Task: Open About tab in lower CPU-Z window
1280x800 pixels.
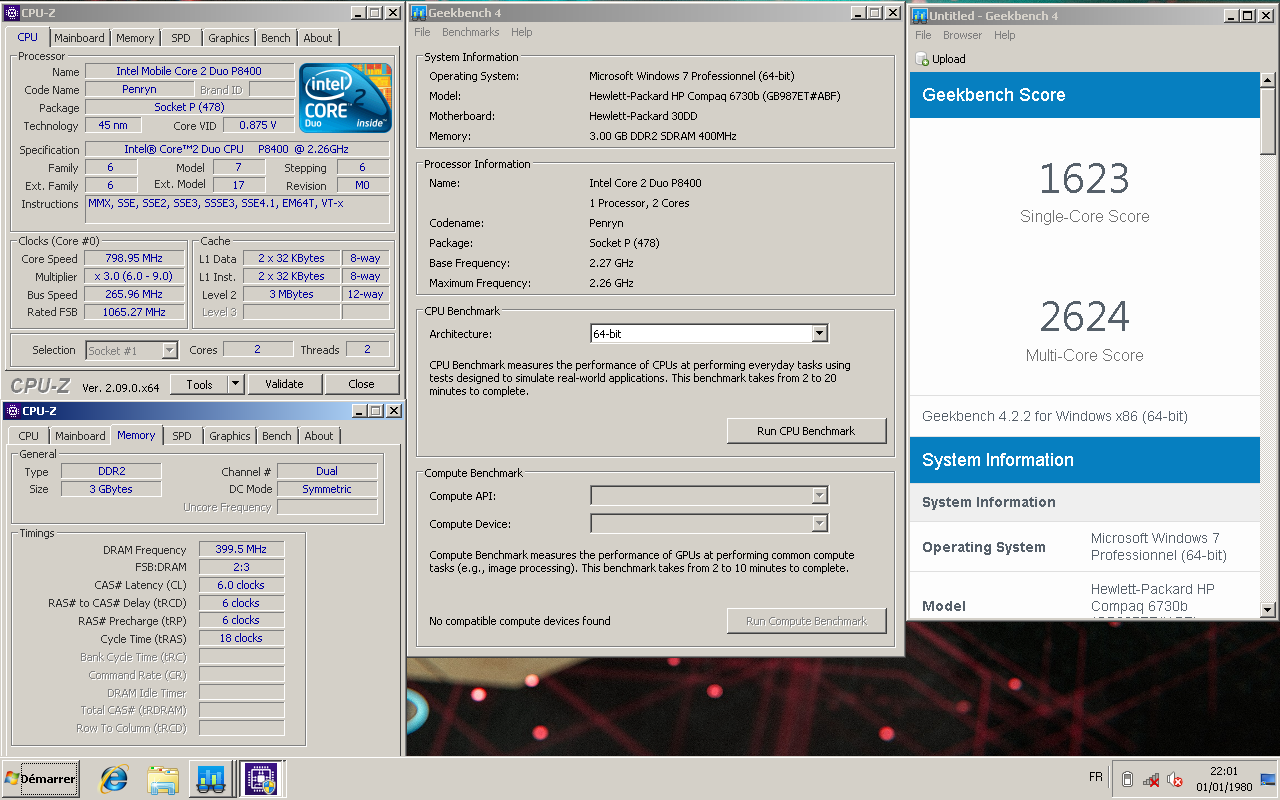Action: [x=319, y=436]
